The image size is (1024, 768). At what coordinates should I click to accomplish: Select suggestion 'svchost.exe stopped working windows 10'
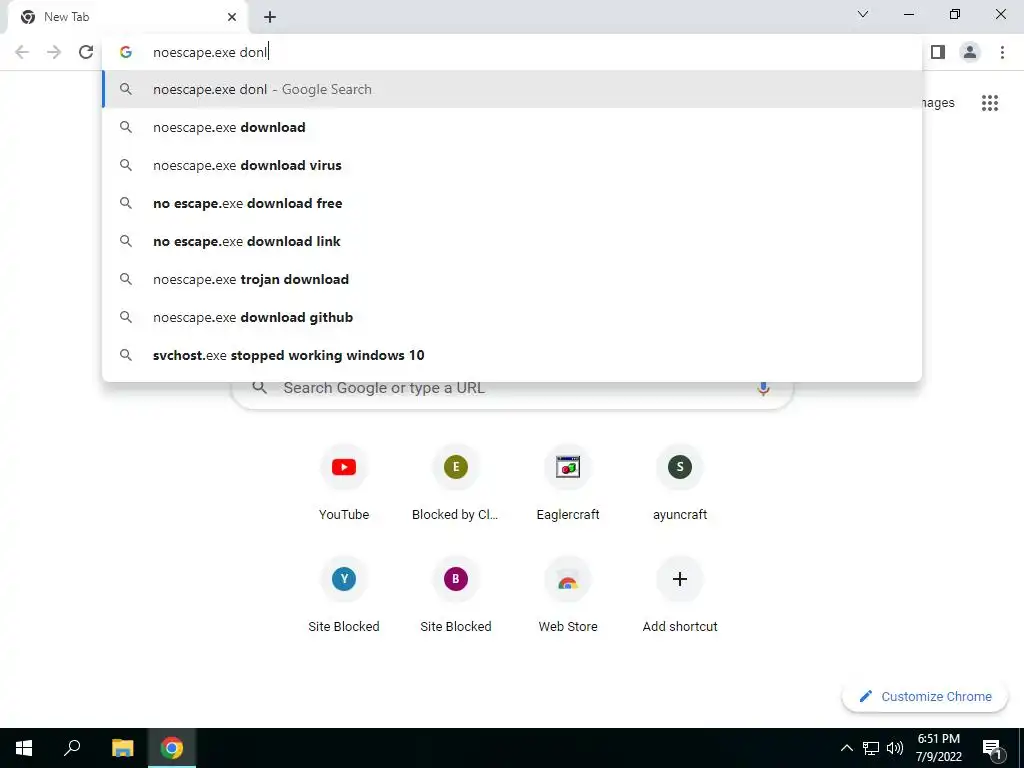point(512,355)
